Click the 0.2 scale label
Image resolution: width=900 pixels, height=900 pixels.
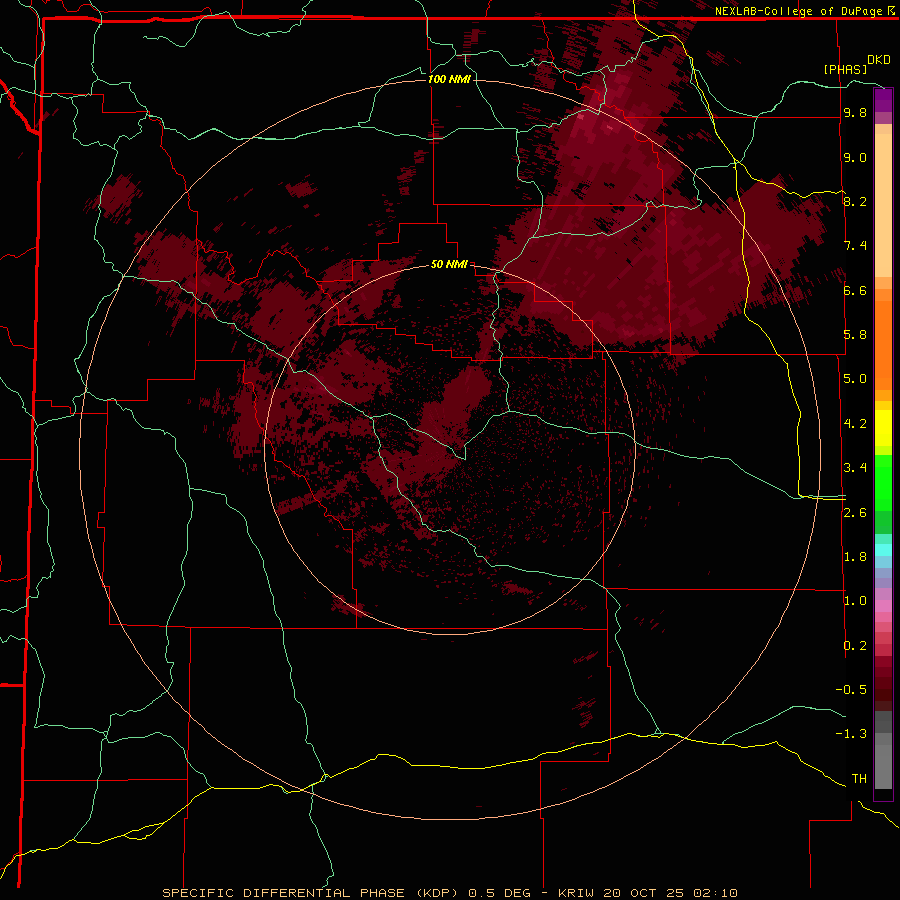[855, 646]
